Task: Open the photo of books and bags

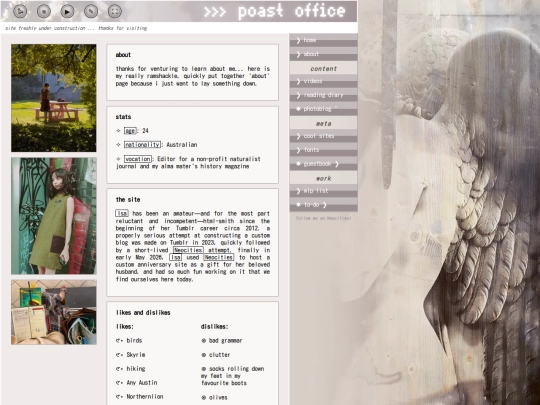Action: click(x=54, y=312)
